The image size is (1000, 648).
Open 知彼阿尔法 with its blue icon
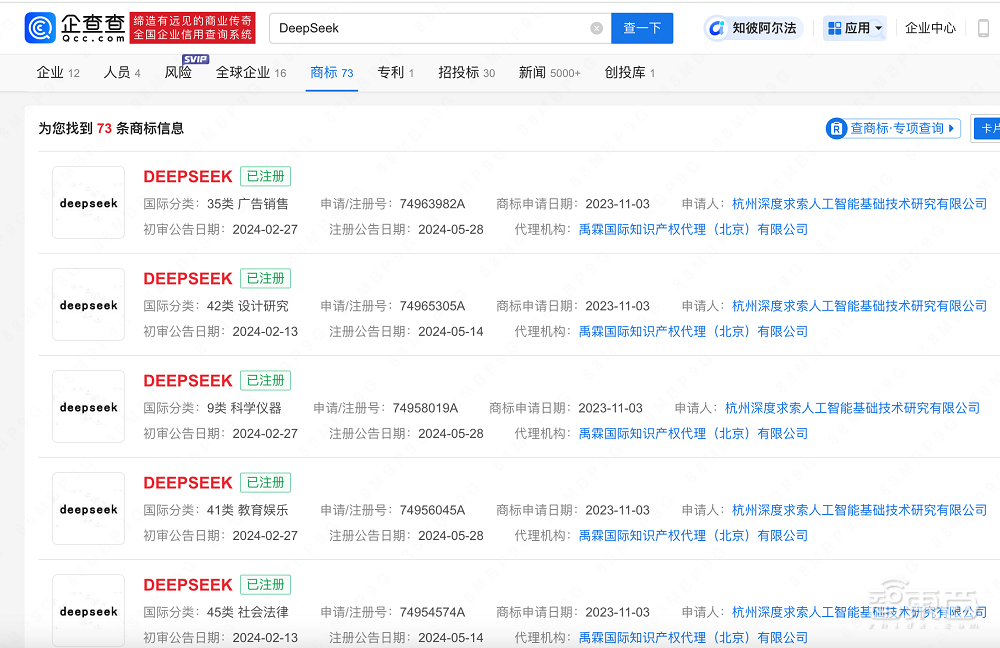(x=716, y=27)
